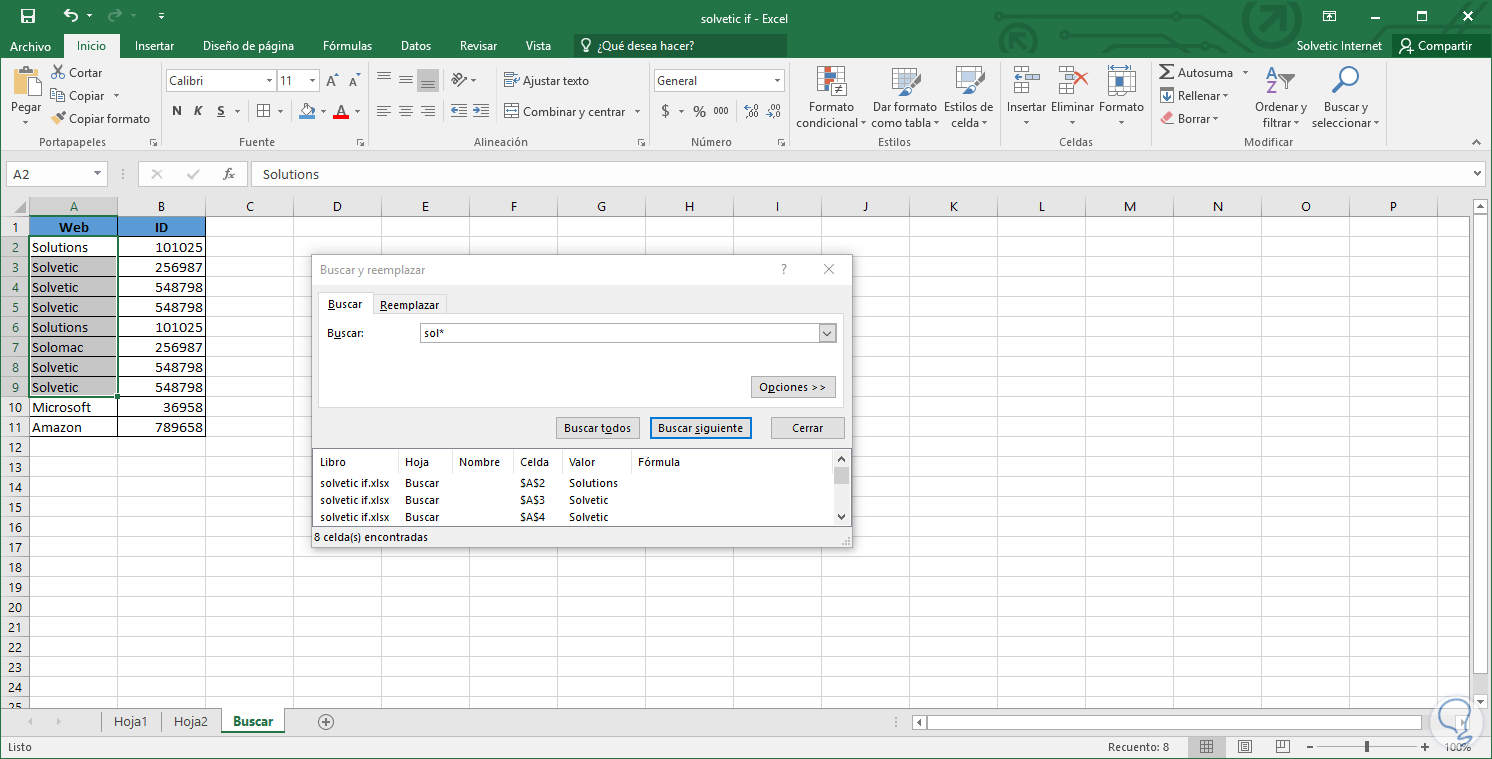Open the Fórmulas ribbon tab
This screenshot has height=759, width=1492.
click(347, 45)
